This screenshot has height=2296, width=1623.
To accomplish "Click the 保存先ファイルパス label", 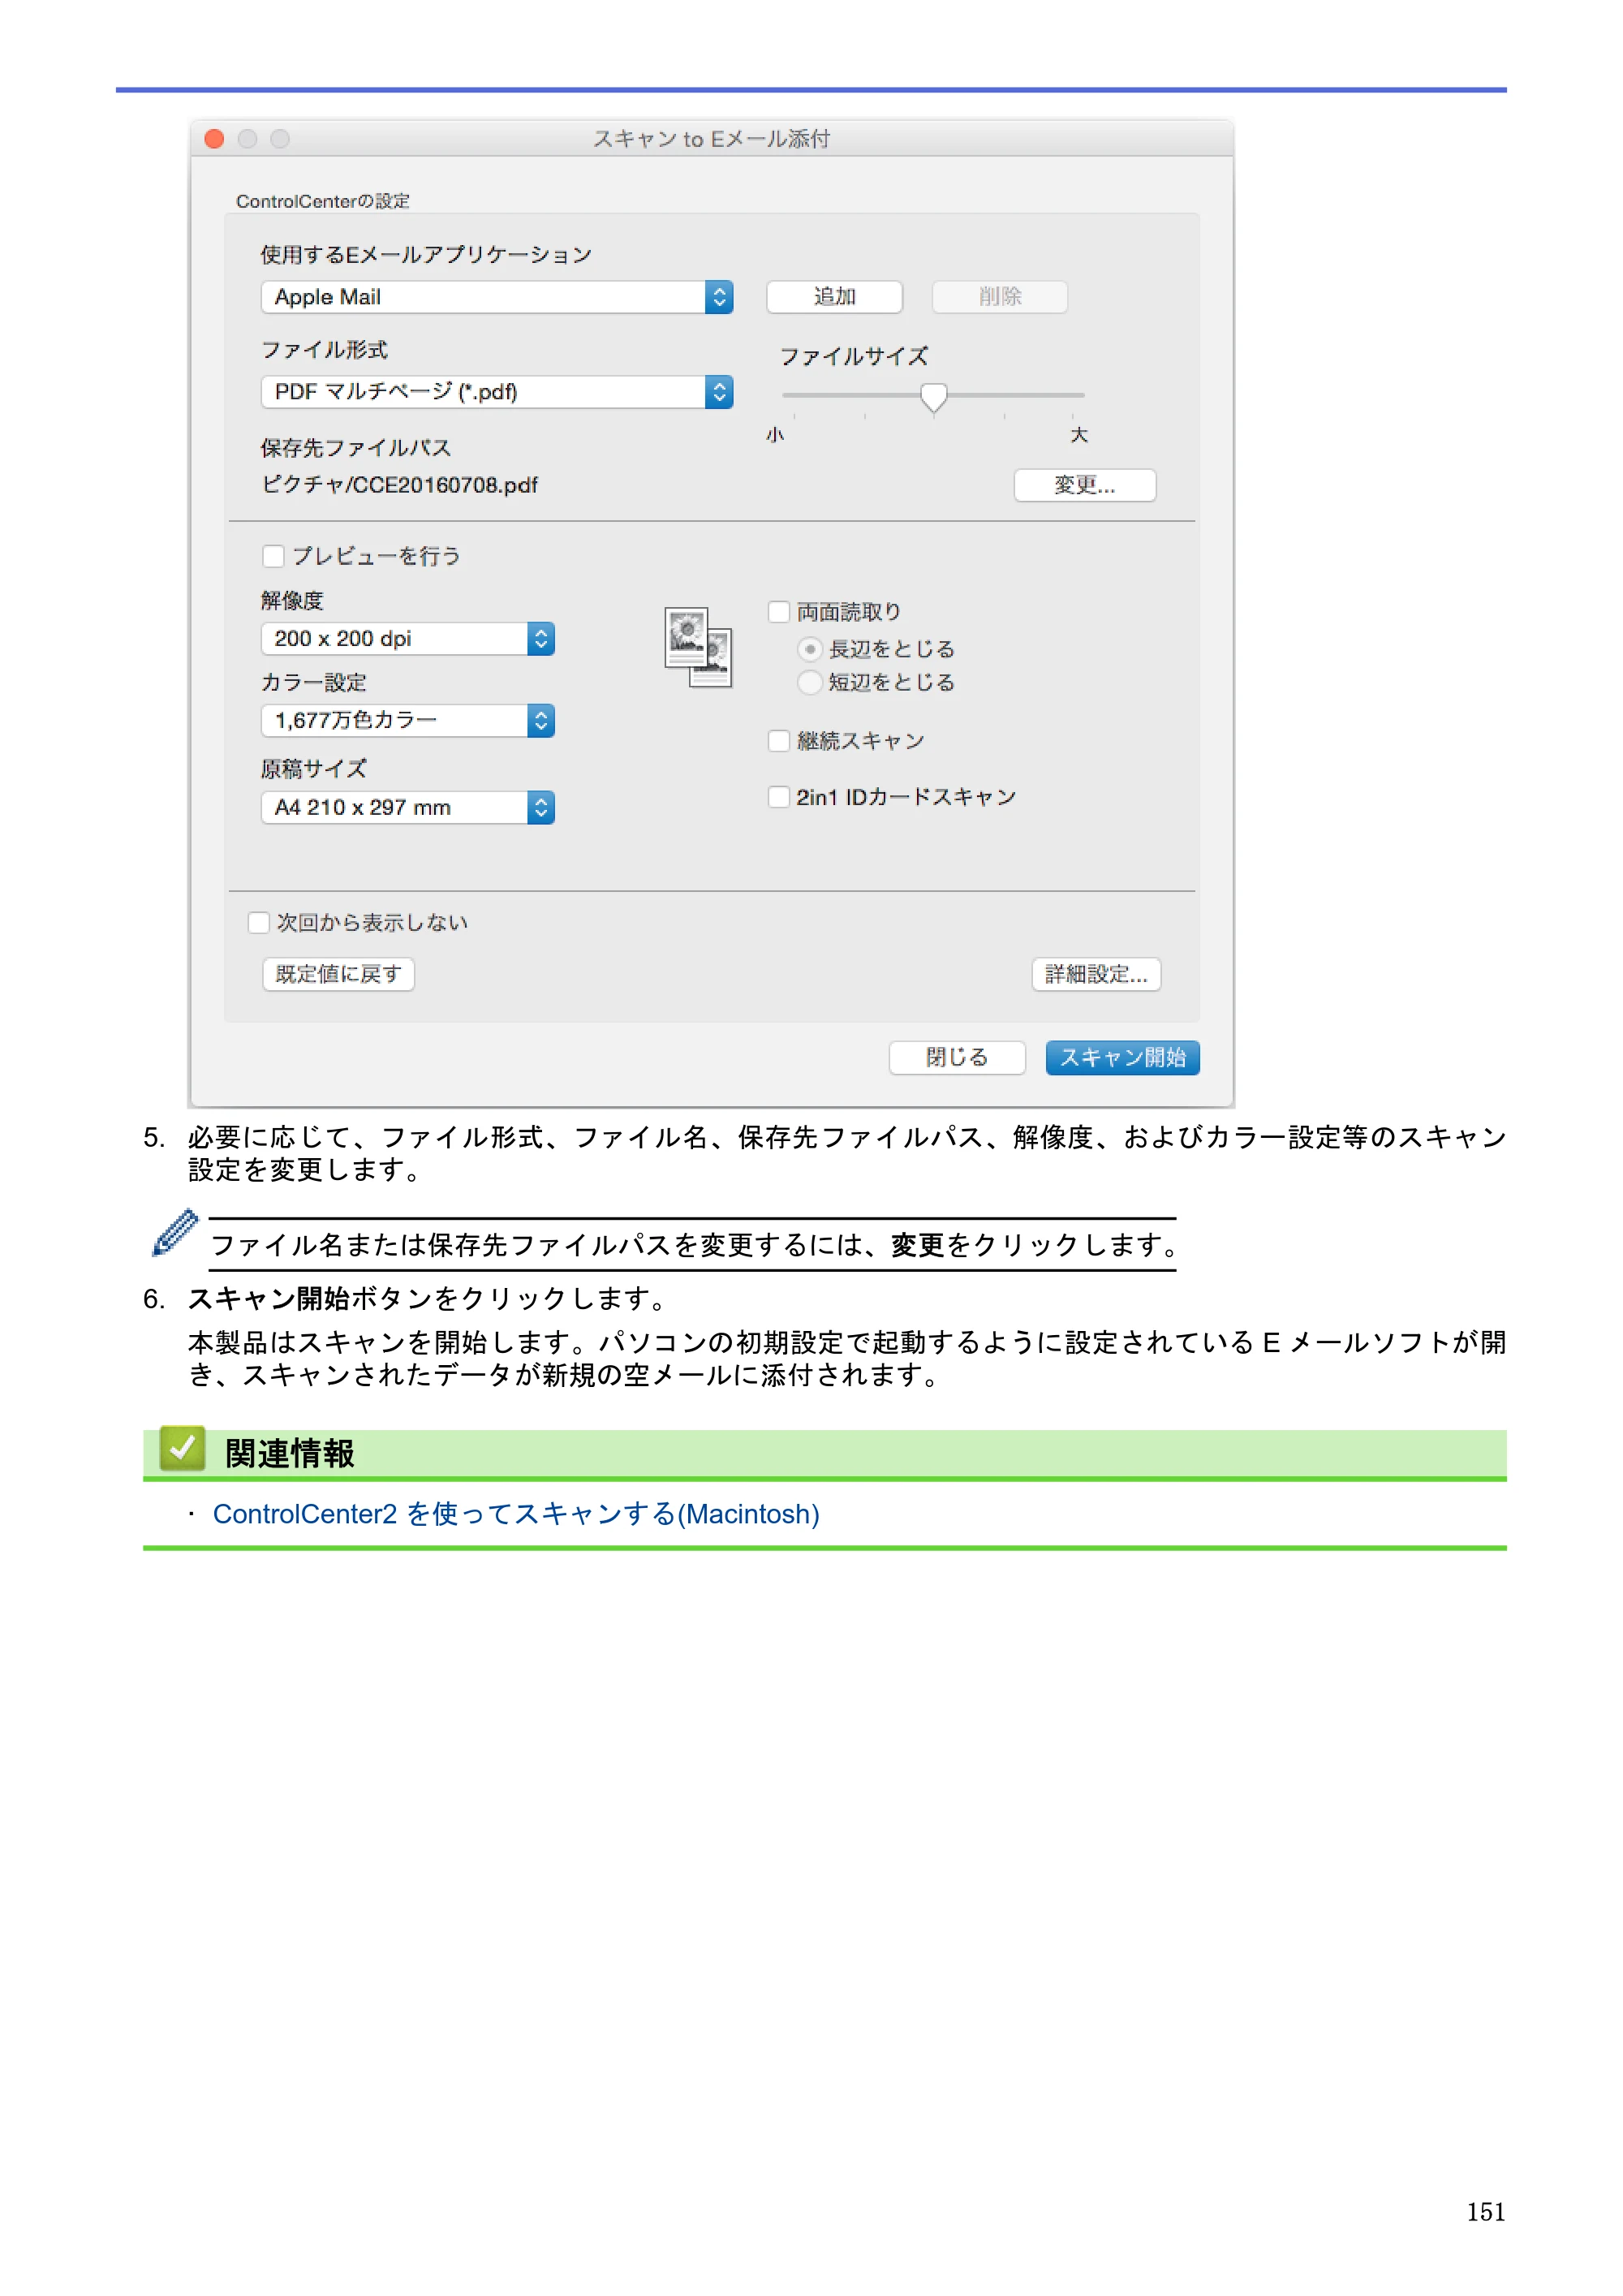I will click(356, 448).
